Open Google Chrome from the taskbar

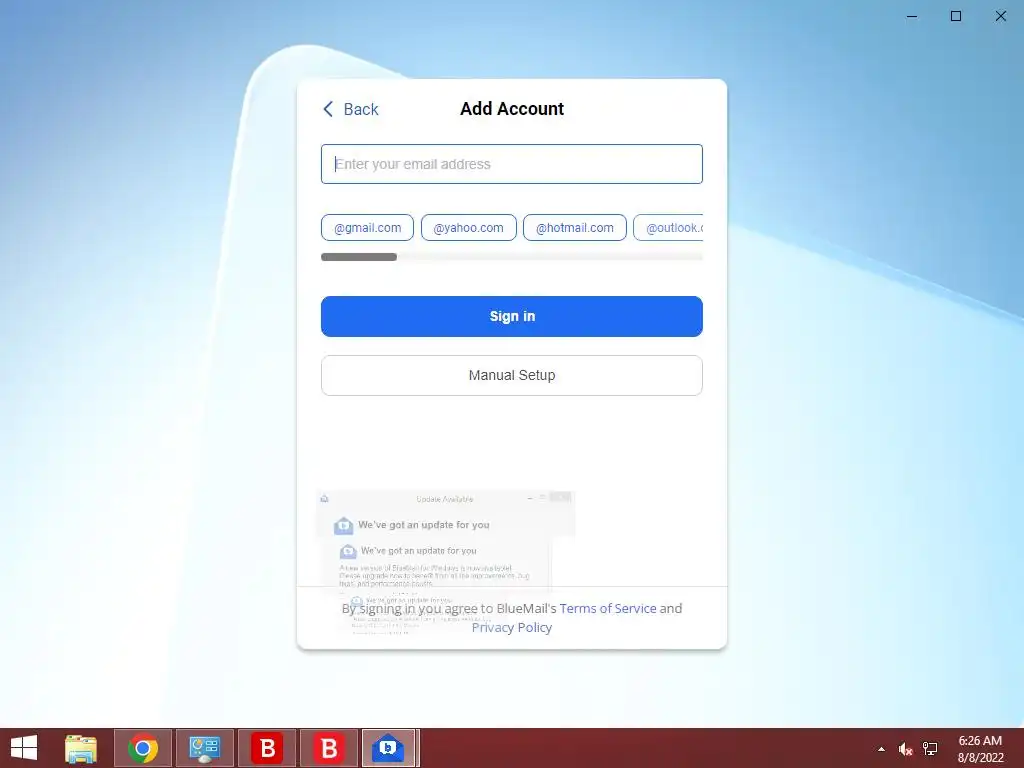pyautogui.click(x=143, y=748)
